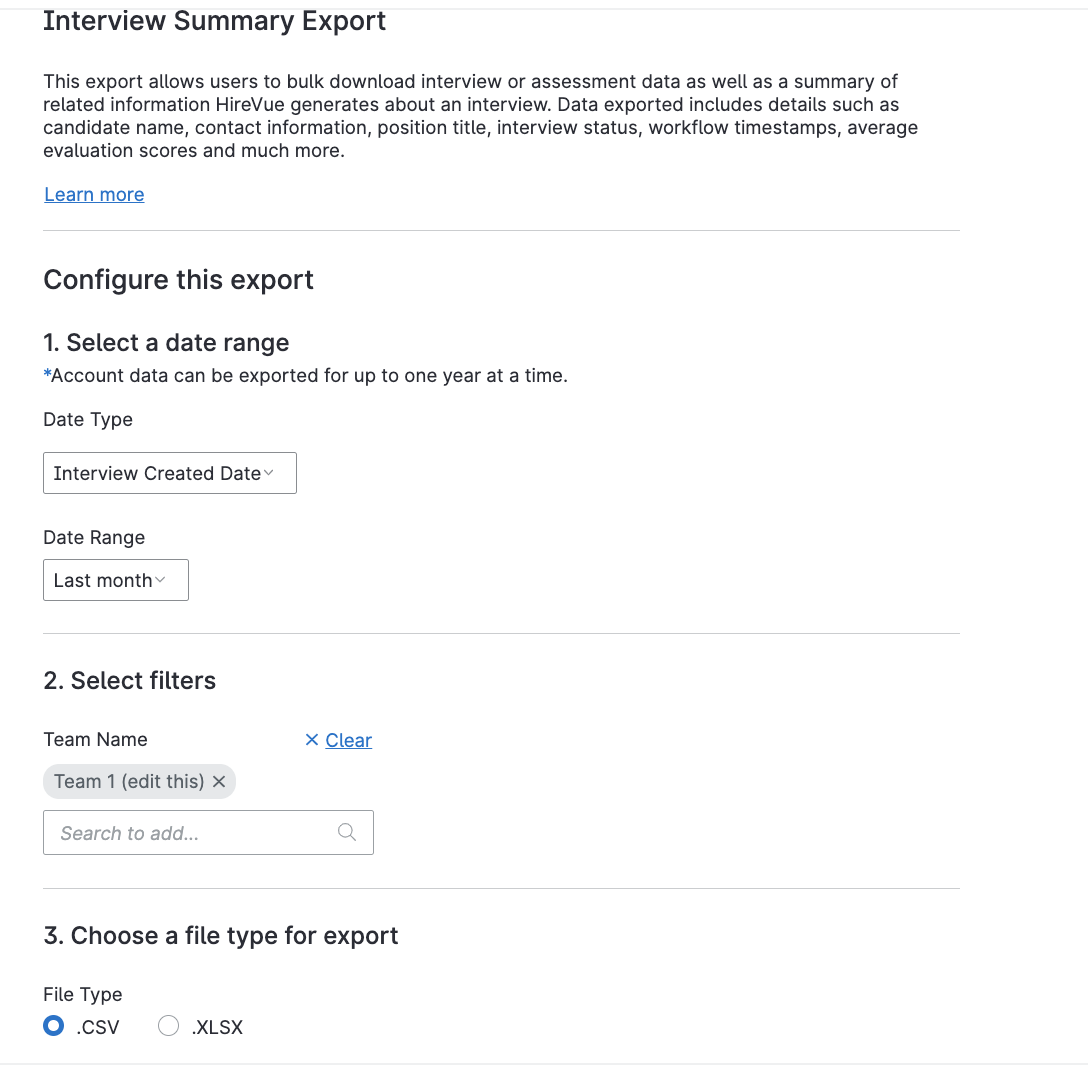Open the "Learn more" link
The height and width of the screenshot is (1066, 1088).
pos(93,194)
